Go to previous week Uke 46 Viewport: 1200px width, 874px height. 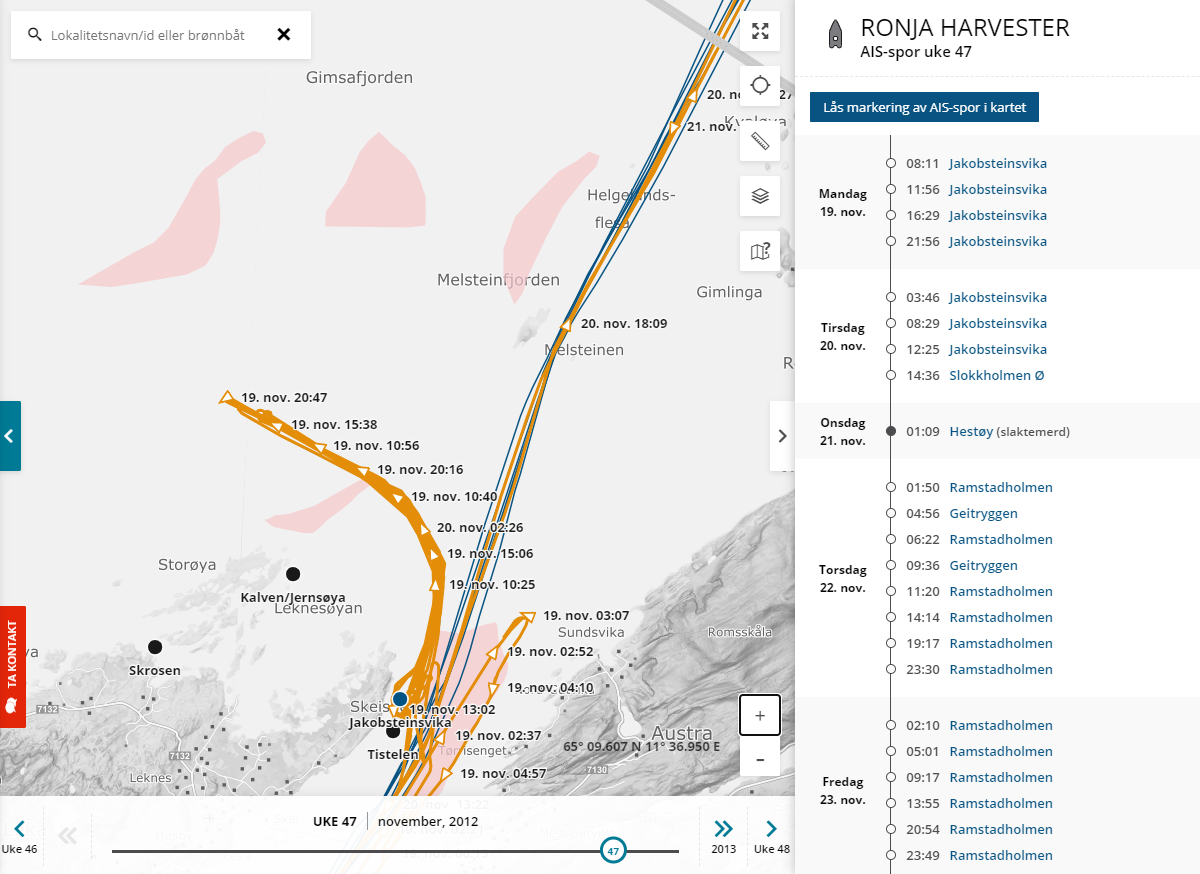pos(19,836)
